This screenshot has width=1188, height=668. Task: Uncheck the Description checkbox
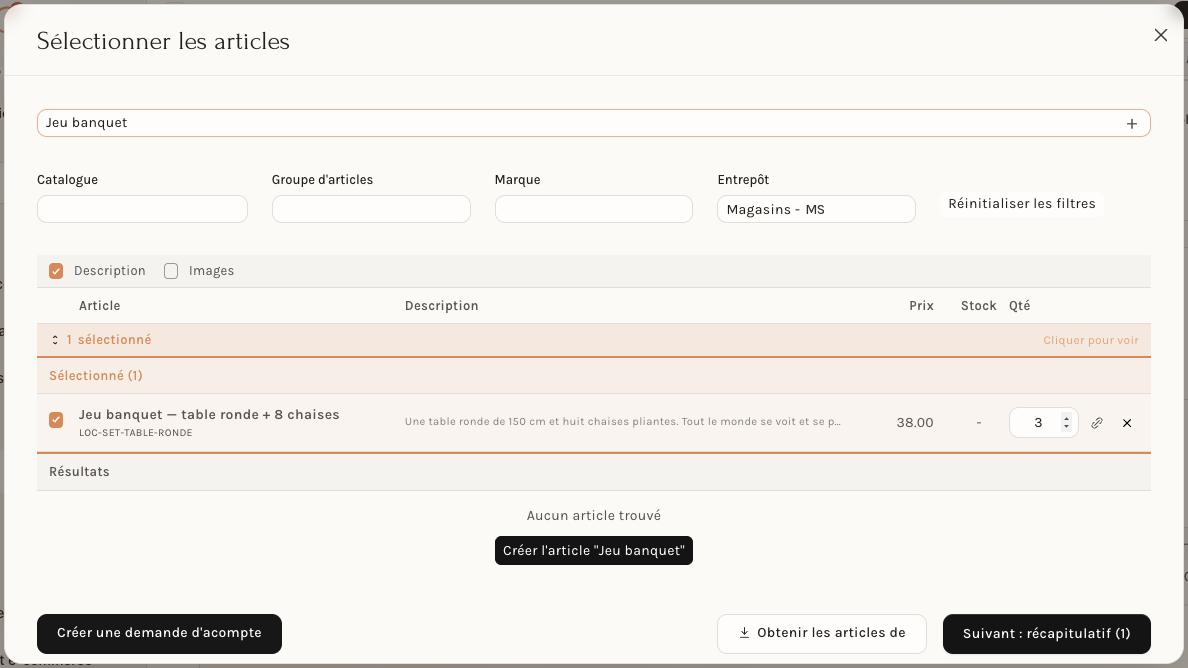click(56, 271)
